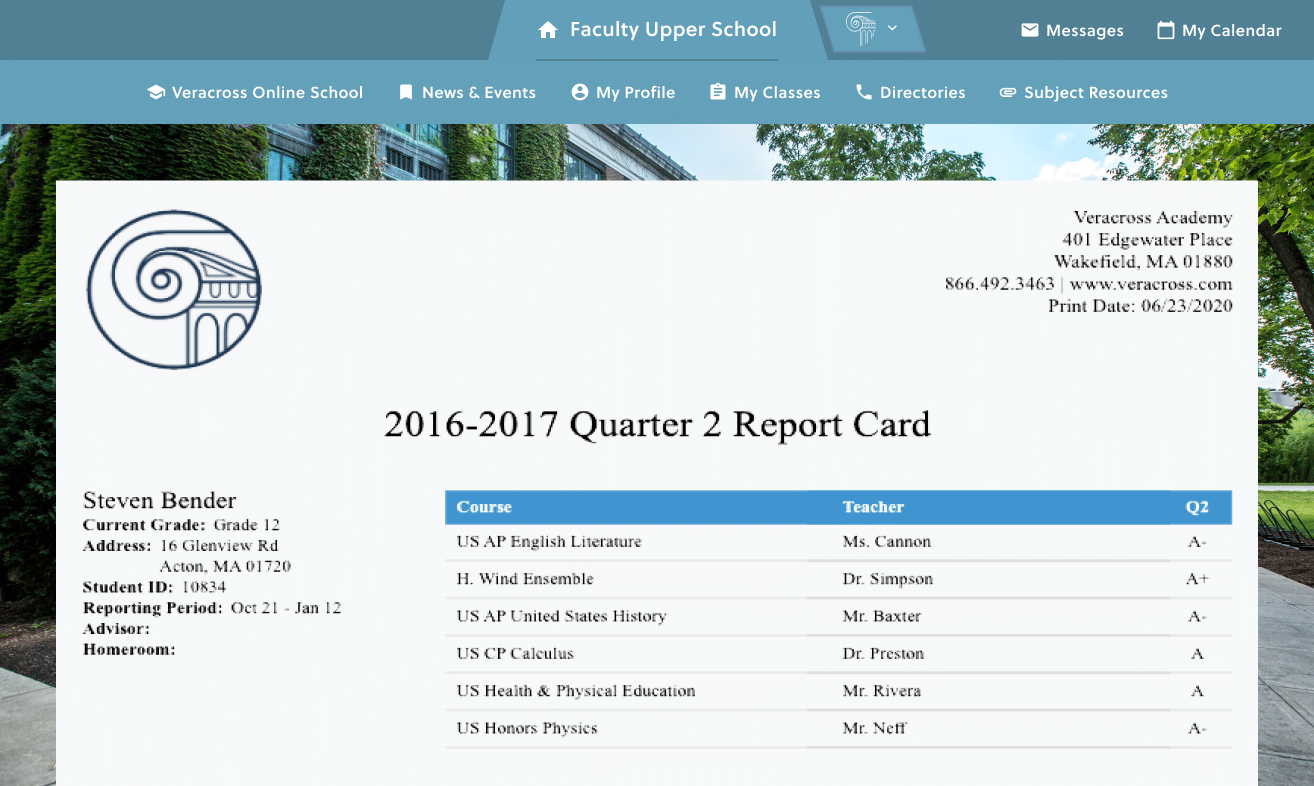Click the graduation cap icon

155,92
